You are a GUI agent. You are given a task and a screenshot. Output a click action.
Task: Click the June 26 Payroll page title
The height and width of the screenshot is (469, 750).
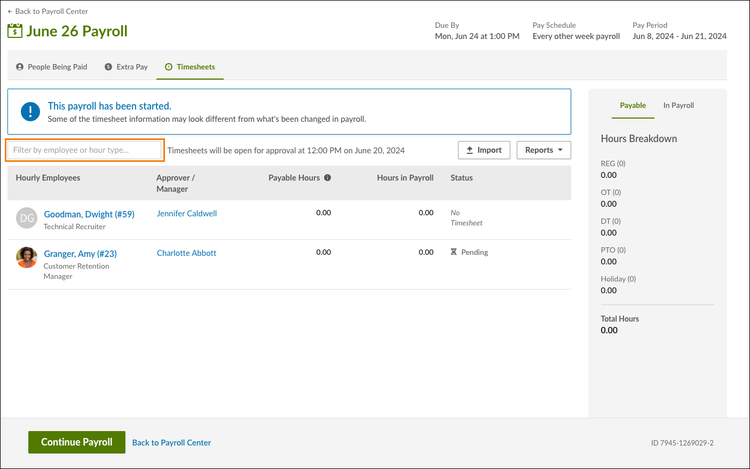click(x=77, y=31)
